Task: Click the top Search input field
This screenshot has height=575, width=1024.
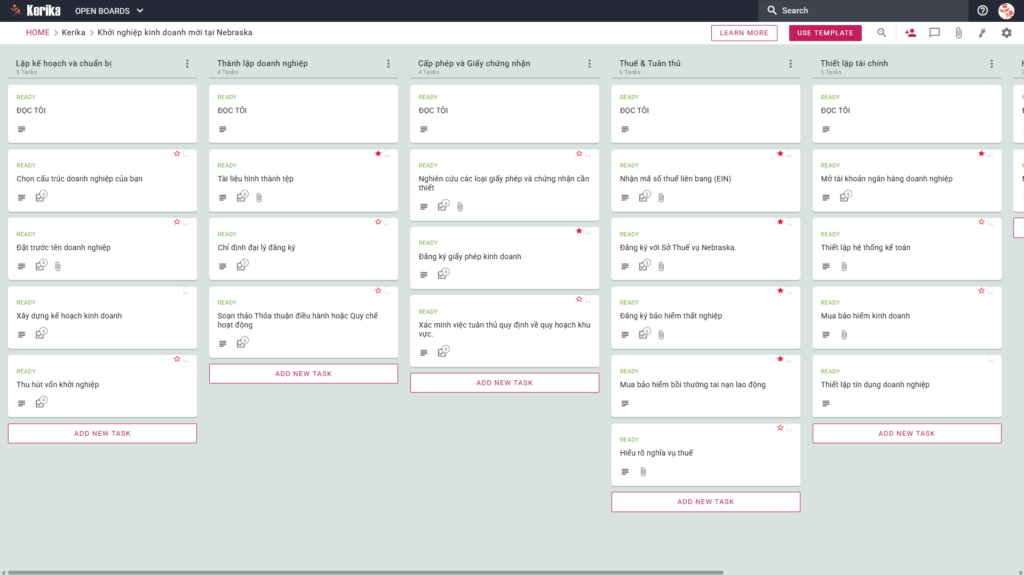Action: point(863,10)
